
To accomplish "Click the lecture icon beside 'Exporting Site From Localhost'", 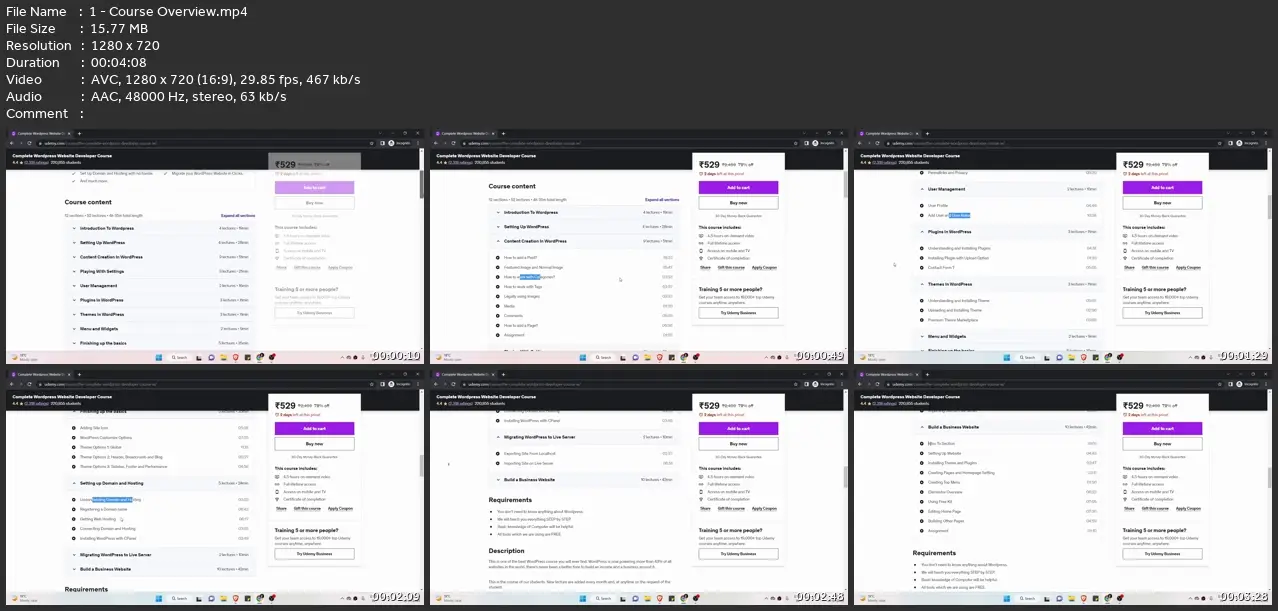I will 498,453.
